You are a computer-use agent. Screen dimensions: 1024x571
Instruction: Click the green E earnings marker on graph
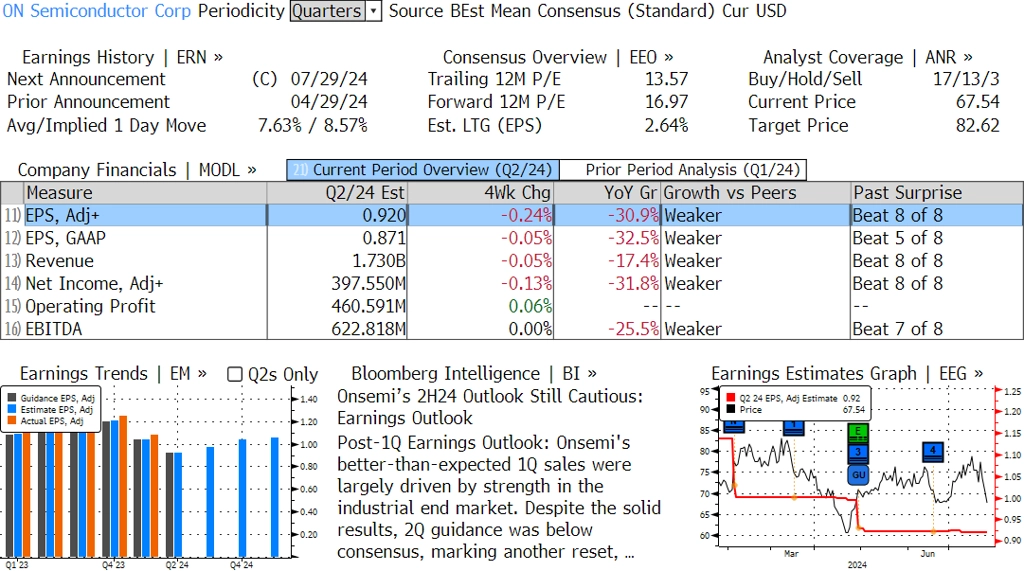858,431
